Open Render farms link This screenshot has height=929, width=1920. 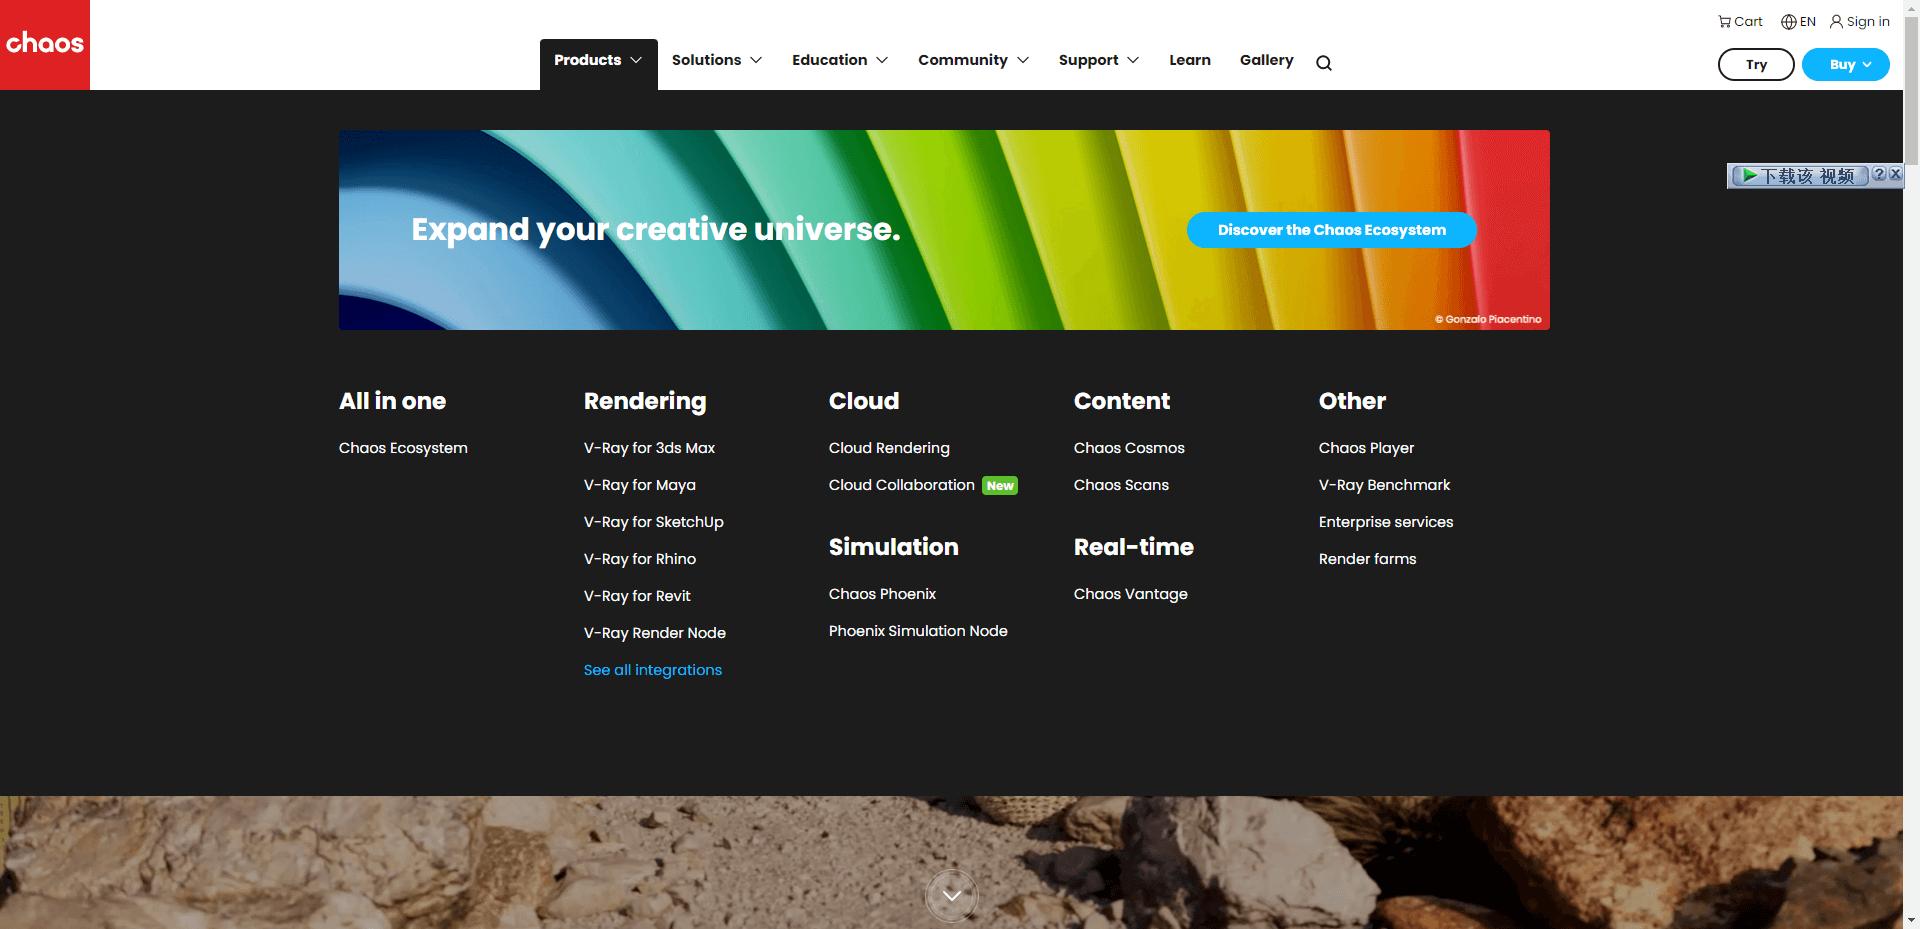[1367, 559]
